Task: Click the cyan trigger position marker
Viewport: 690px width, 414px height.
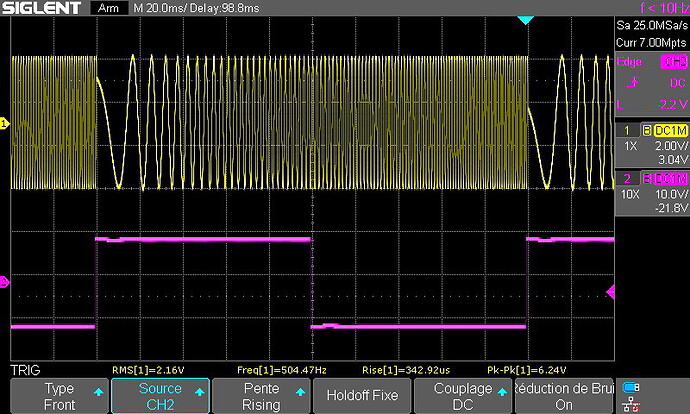Action: point(526,21)
